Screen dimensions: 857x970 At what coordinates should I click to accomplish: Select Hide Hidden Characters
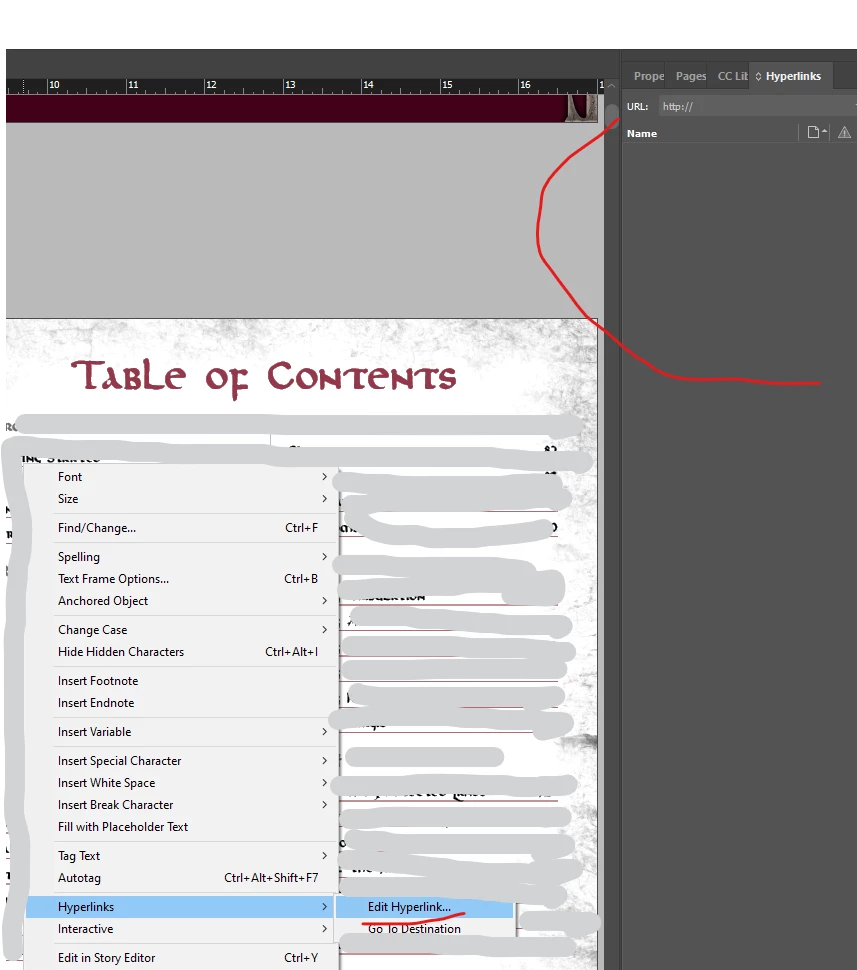click(181, 652)
